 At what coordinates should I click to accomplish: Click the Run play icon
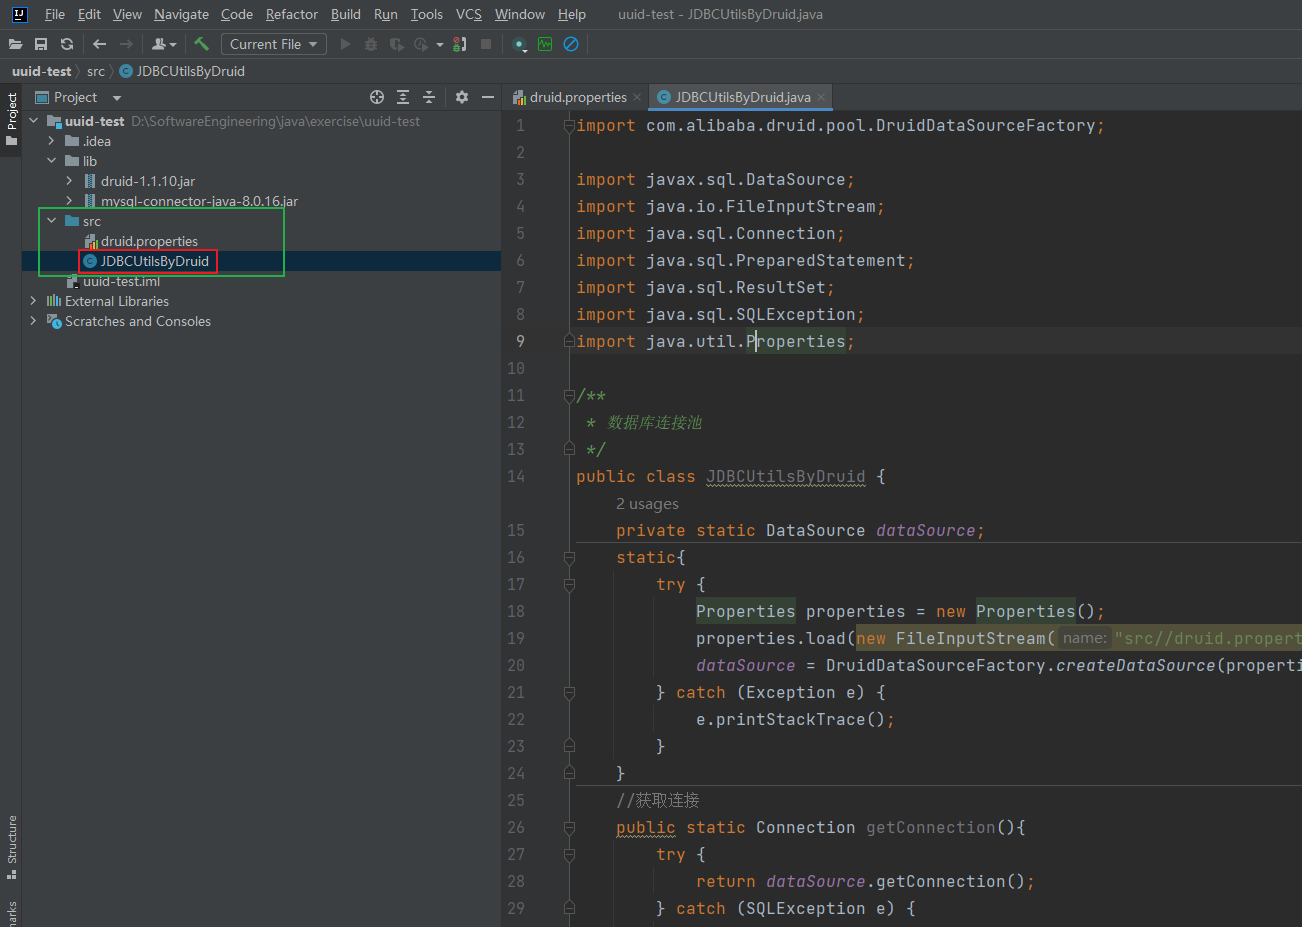point(345,44)
